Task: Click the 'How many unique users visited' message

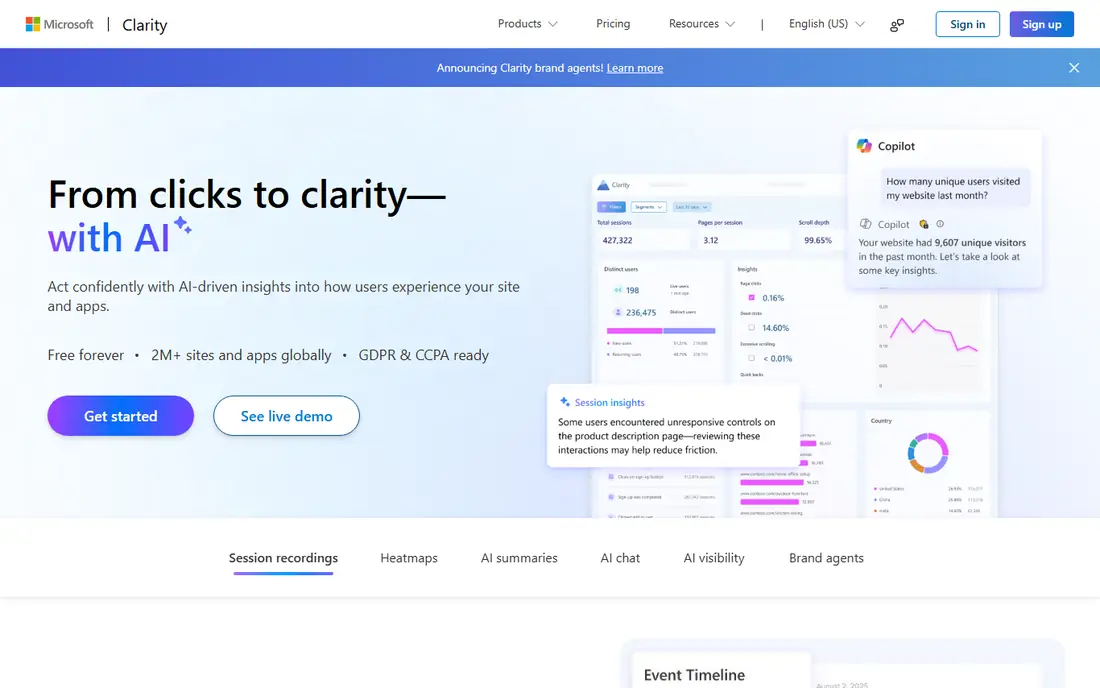Action: click(953, 188)
